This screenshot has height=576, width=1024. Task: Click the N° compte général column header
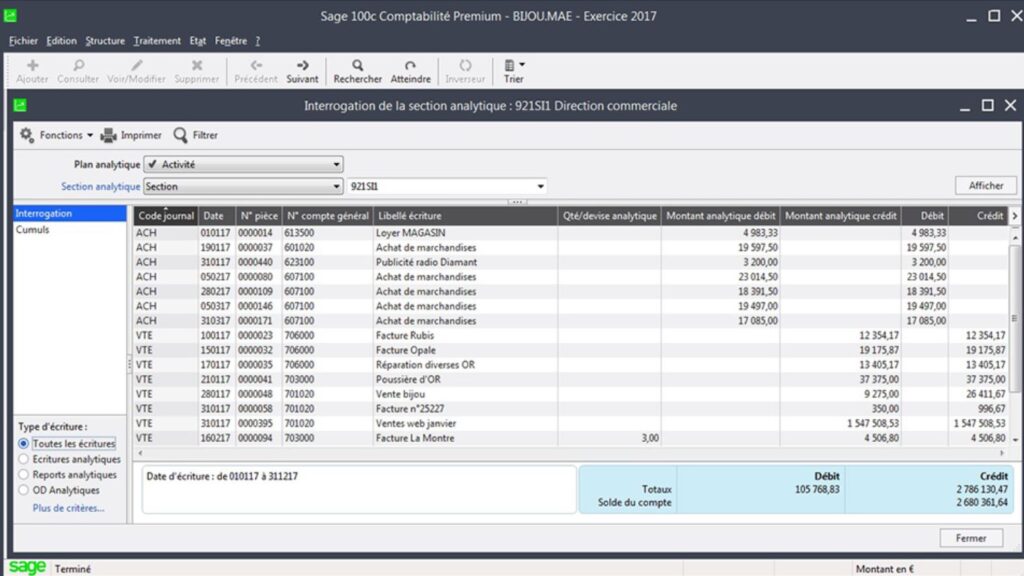pos(328,216)
